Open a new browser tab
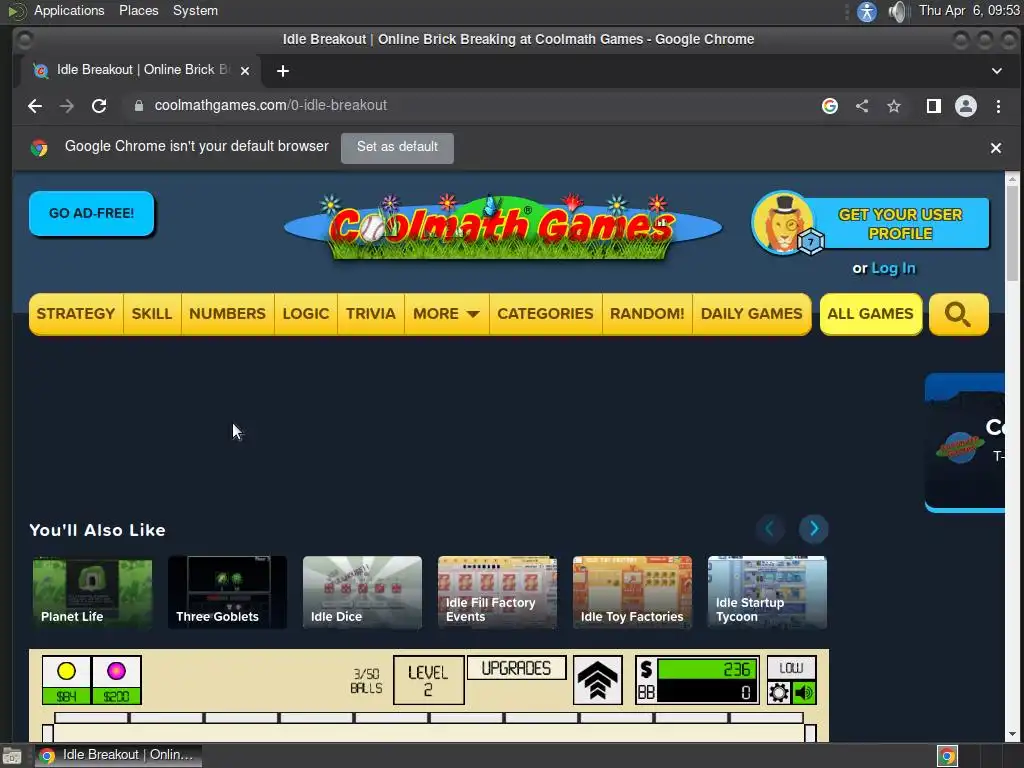The height and width of the screenshot is (768, 1024). tap(283, 71)
